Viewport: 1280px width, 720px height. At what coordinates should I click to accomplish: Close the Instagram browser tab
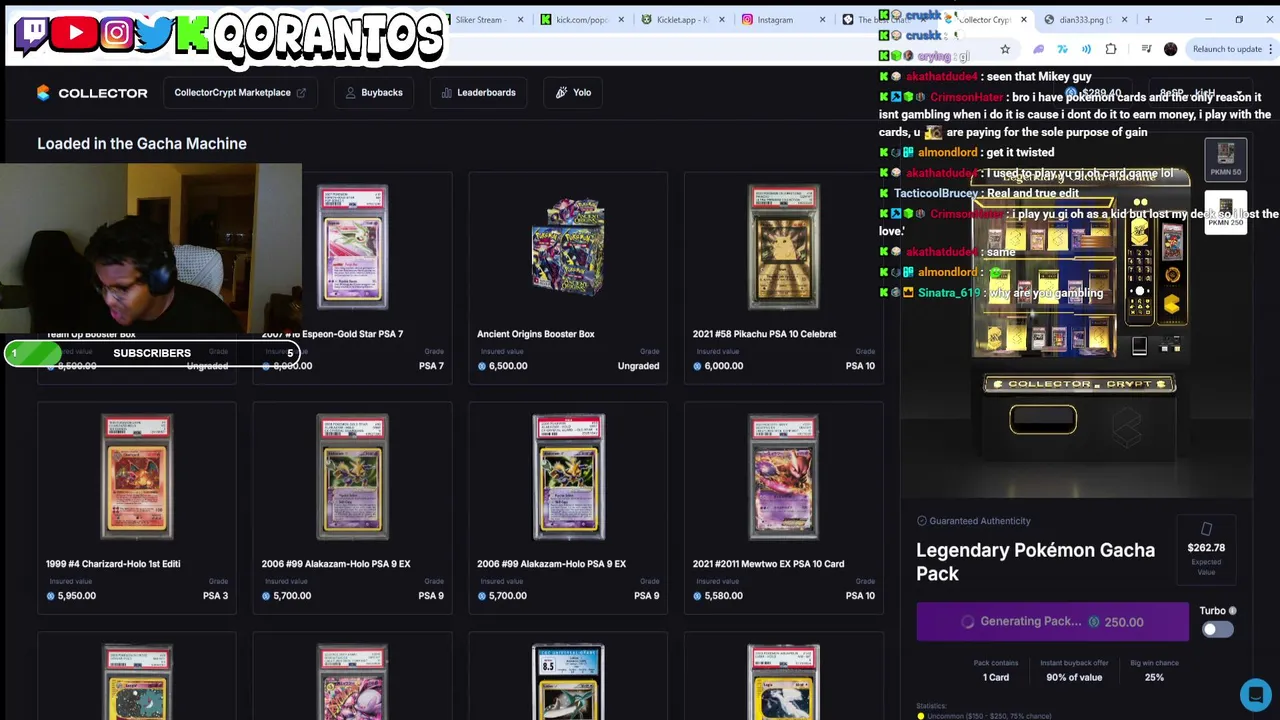point(822,19)
